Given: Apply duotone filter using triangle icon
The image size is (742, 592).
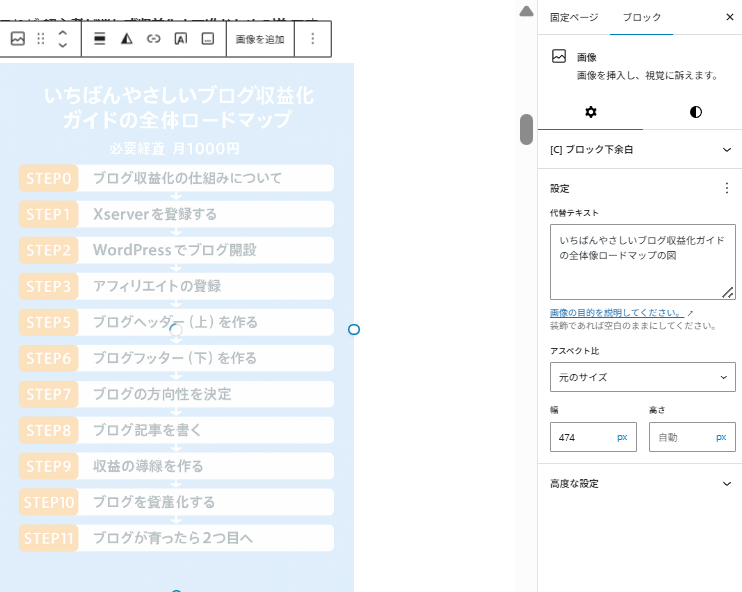Looking at the screenshot, I should tap(127, 39).
